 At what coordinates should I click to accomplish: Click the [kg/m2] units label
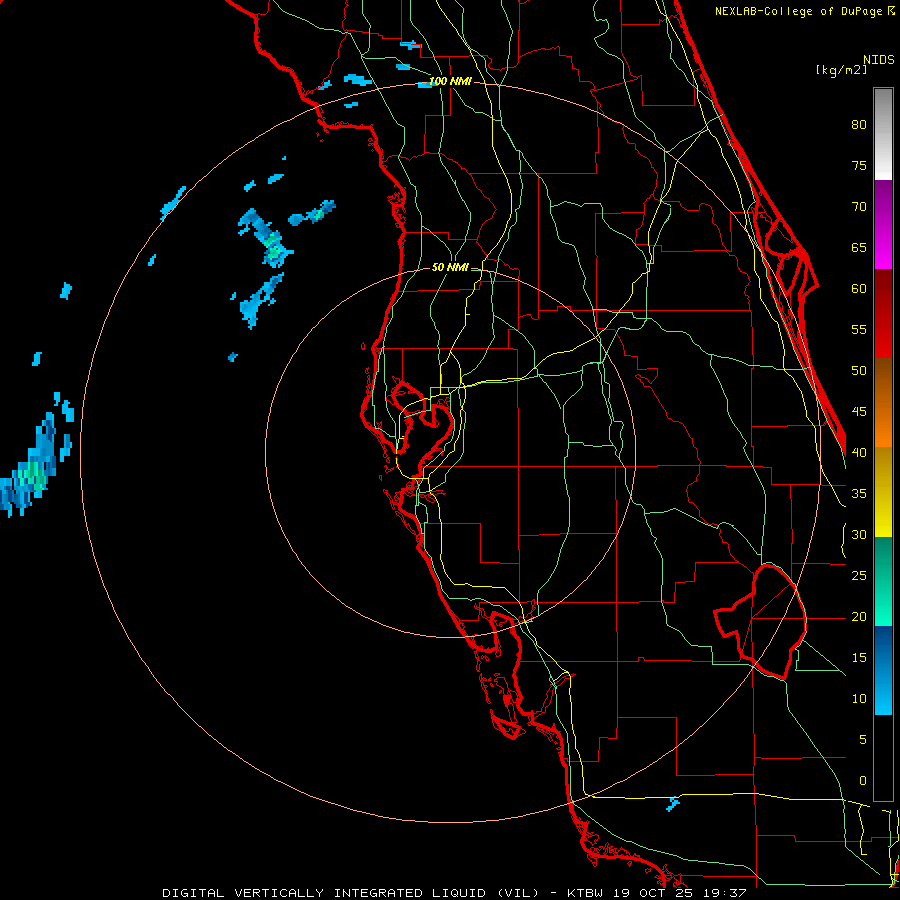point(841,70)
